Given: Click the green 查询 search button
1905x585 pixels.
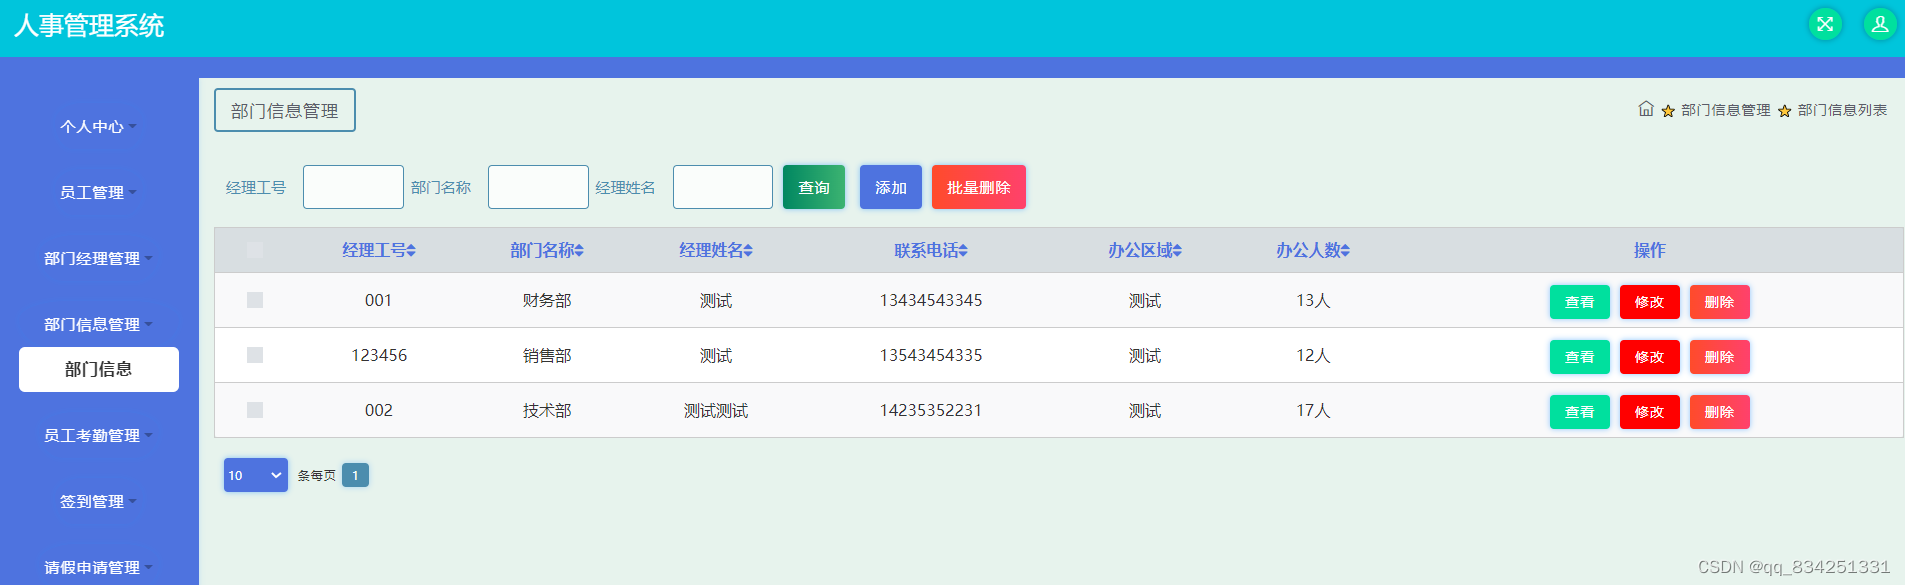Looking at the screenshot, I should [x=814, y=187].
